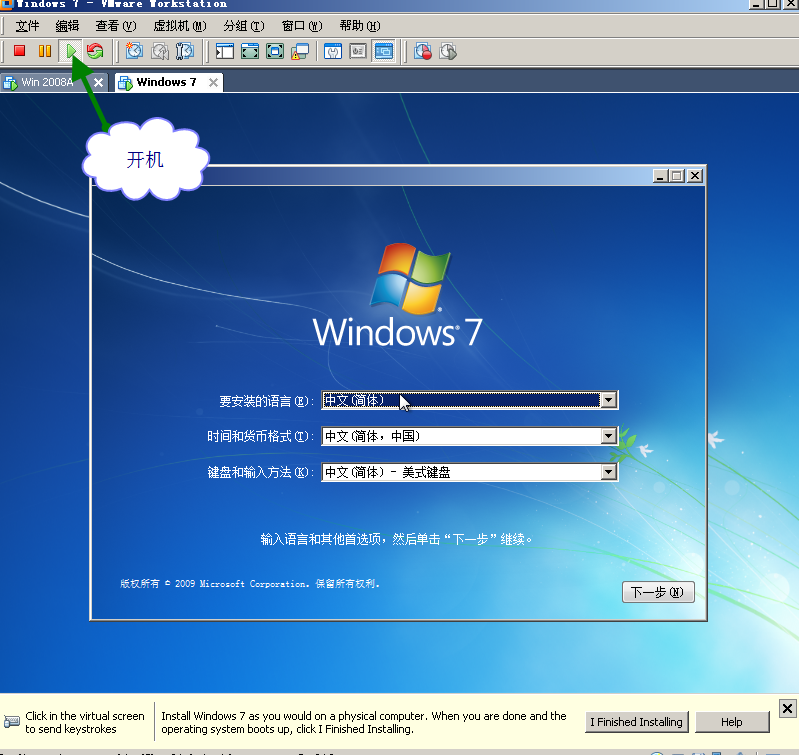Image resolution: width=799 pixels, height=755 pixels.
Task: Select the Windows 7 tab
Action: point(169,83)
